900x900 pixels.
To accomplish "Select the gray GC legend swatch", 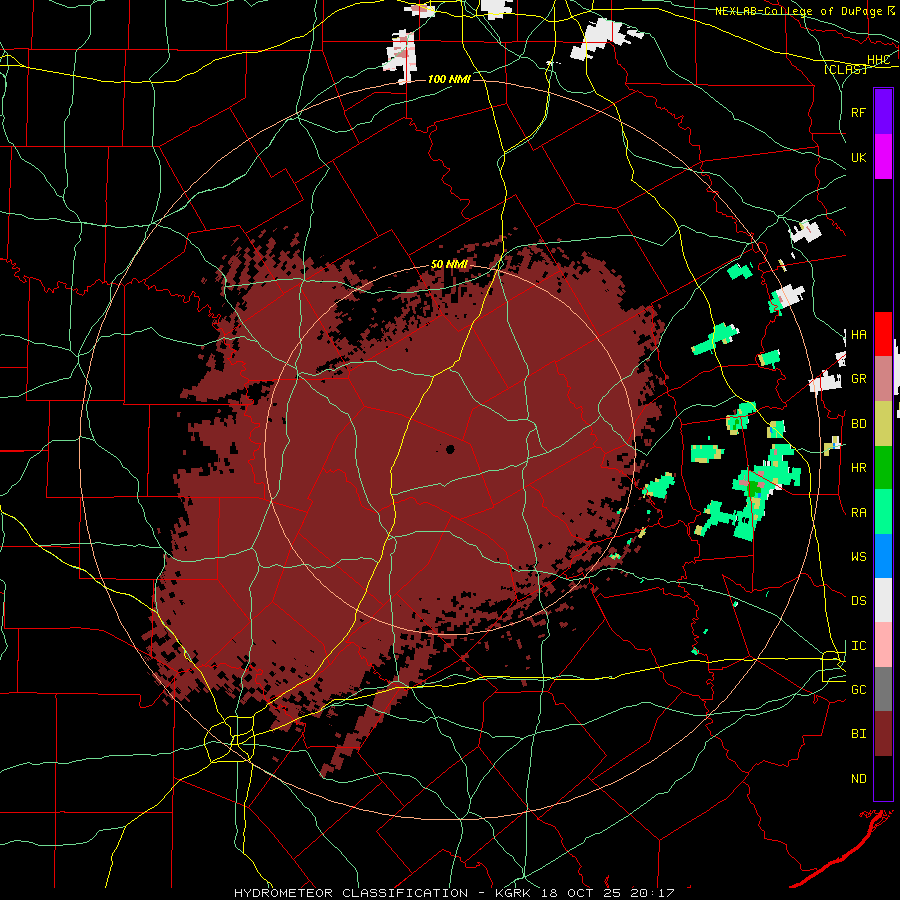I will pyautogui.click(x=883, y=689).
